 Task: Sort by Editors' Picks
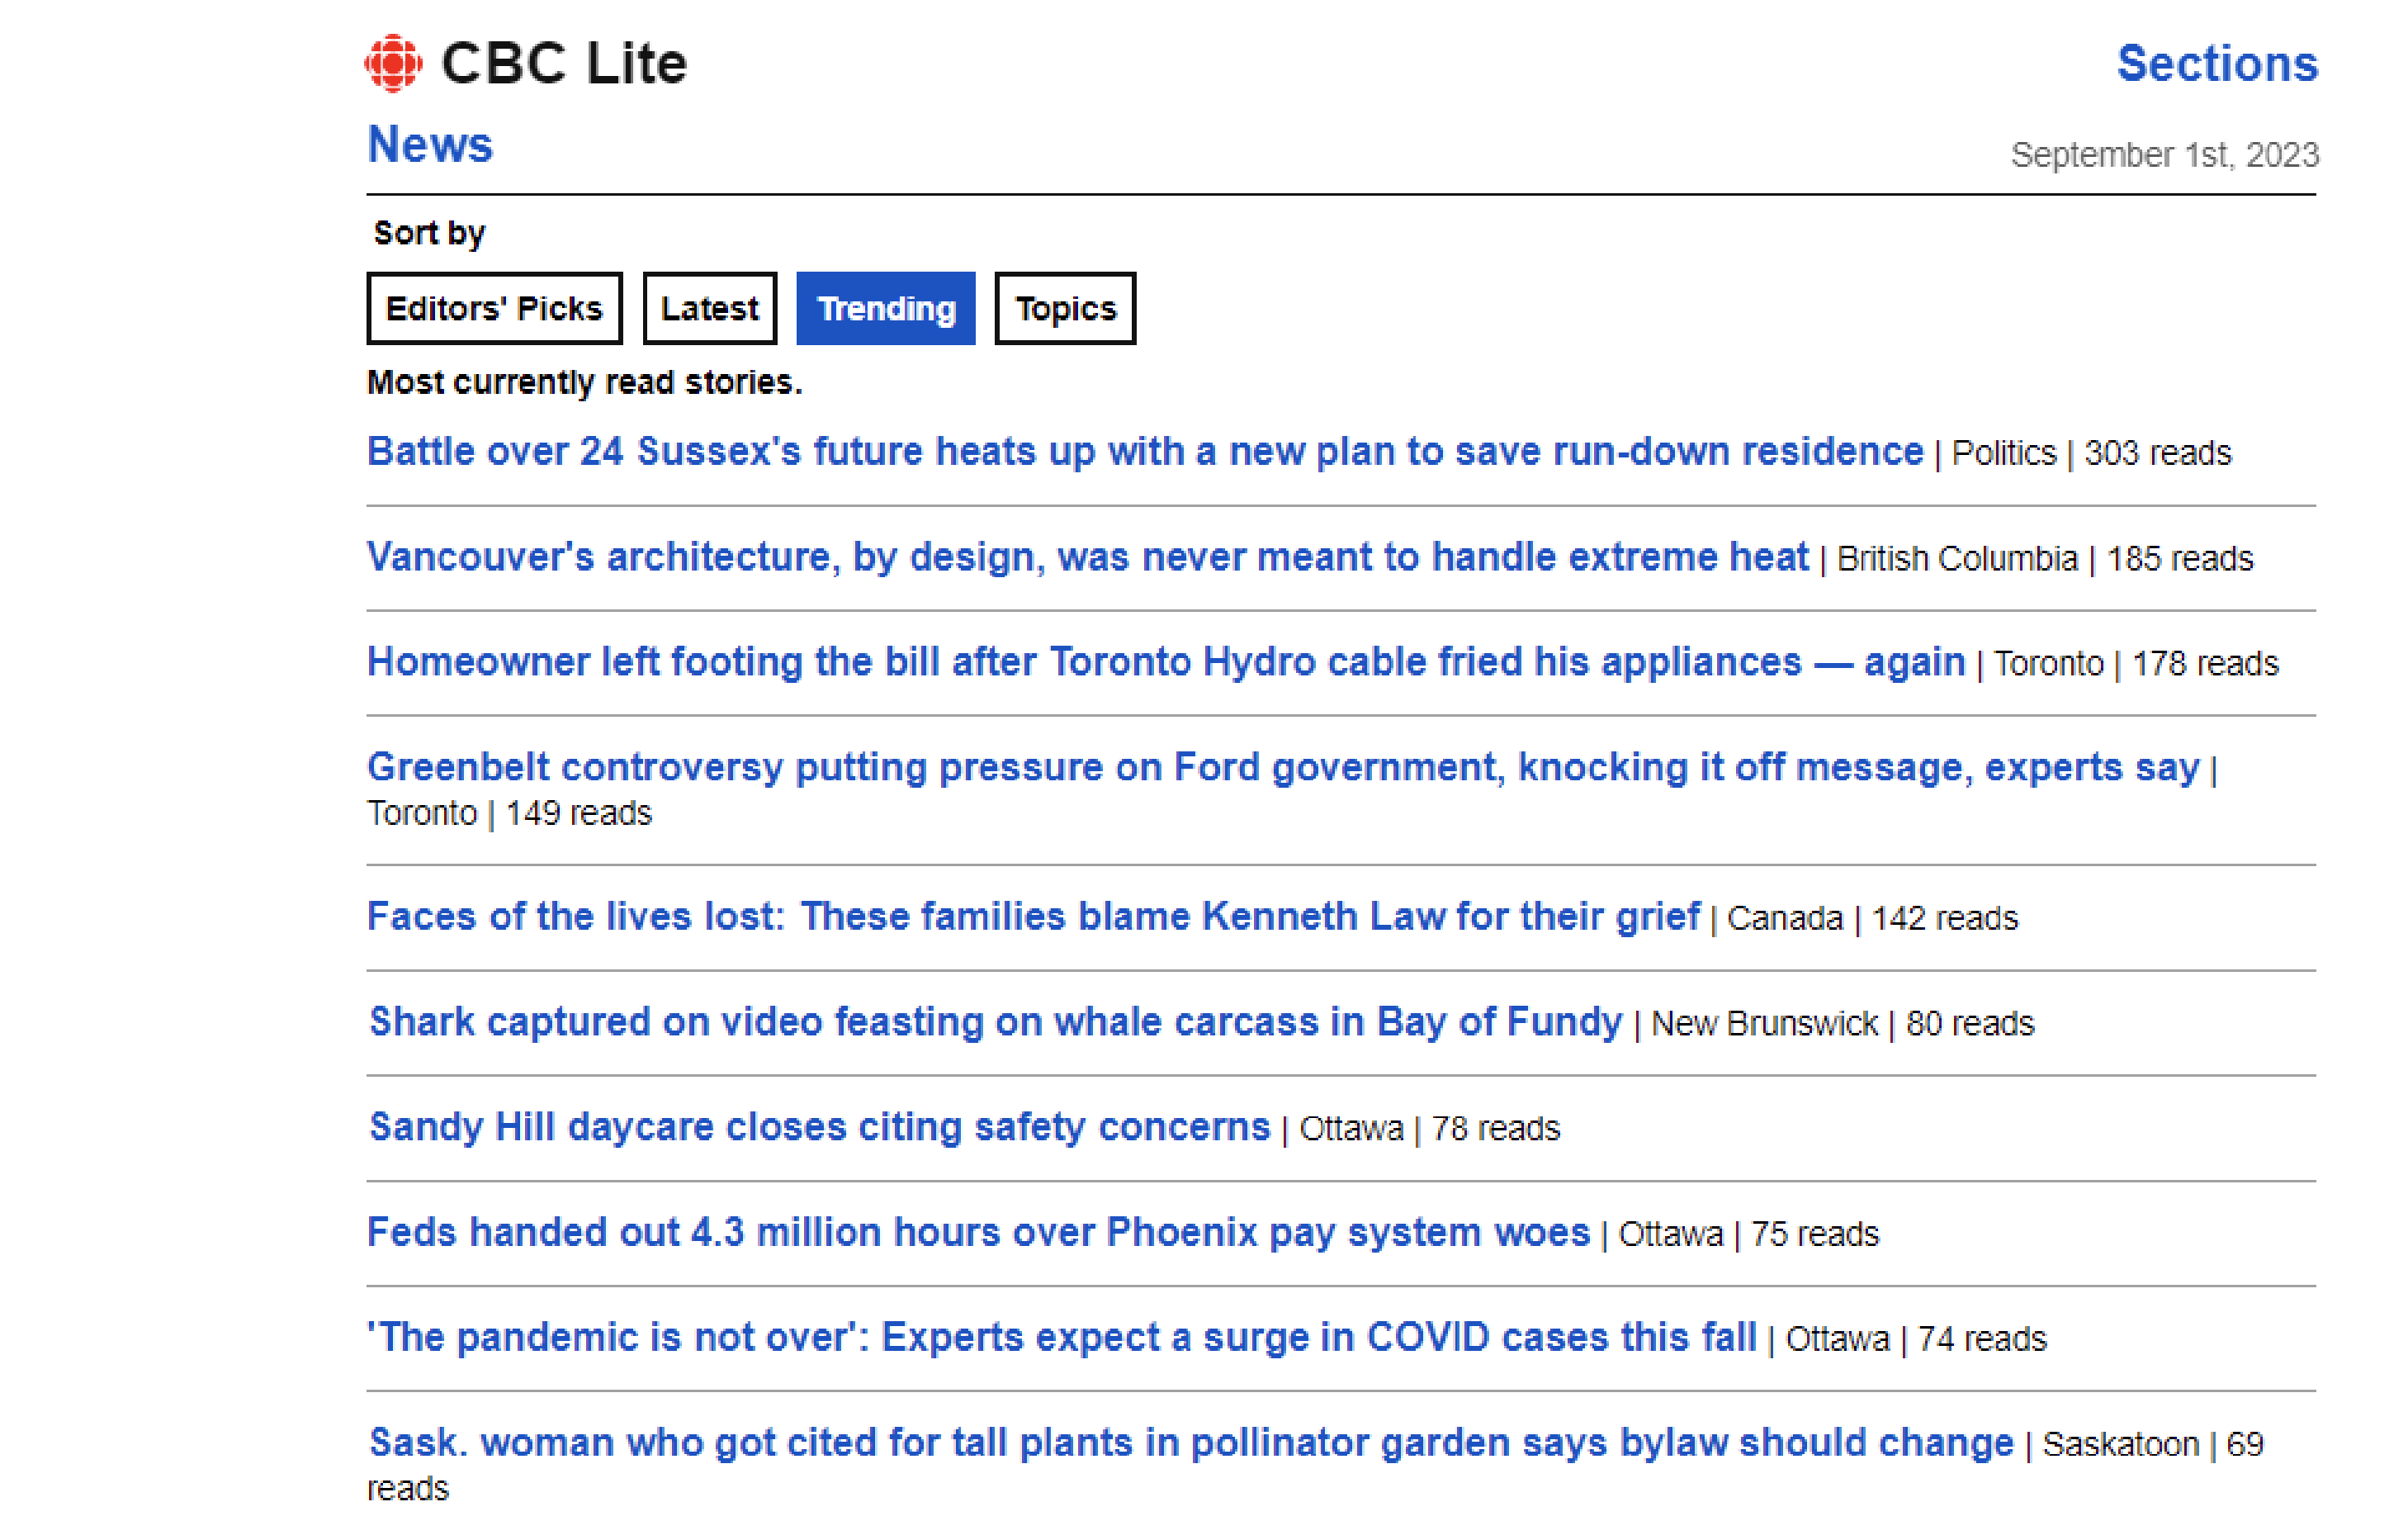click(x=494, y=309)
